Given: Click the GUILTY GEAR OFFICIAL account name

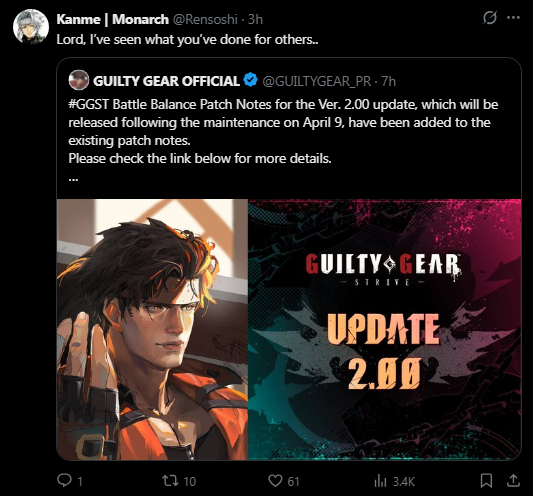Looking at the screenshot, I should click(166, 81).
